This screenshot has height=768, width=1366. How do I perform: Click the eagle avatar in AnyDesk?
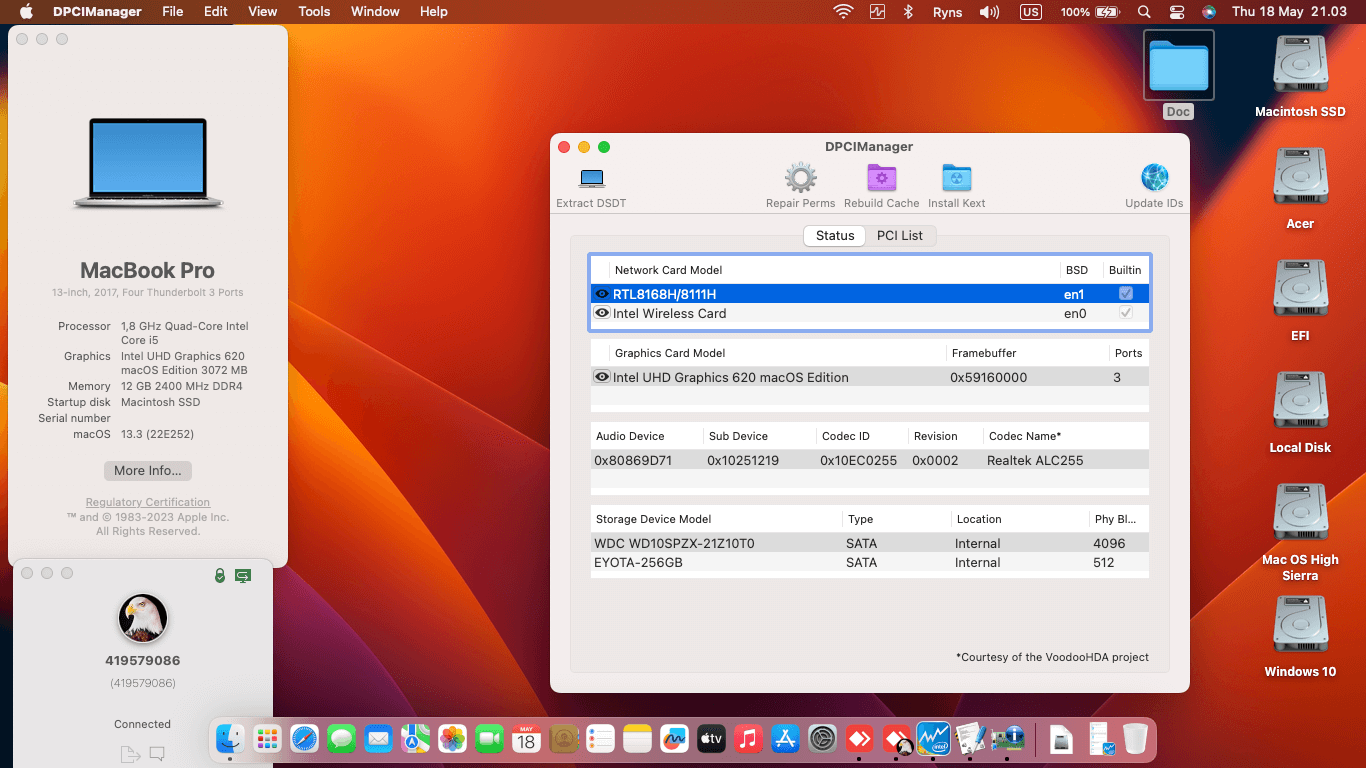coord(143,618)
